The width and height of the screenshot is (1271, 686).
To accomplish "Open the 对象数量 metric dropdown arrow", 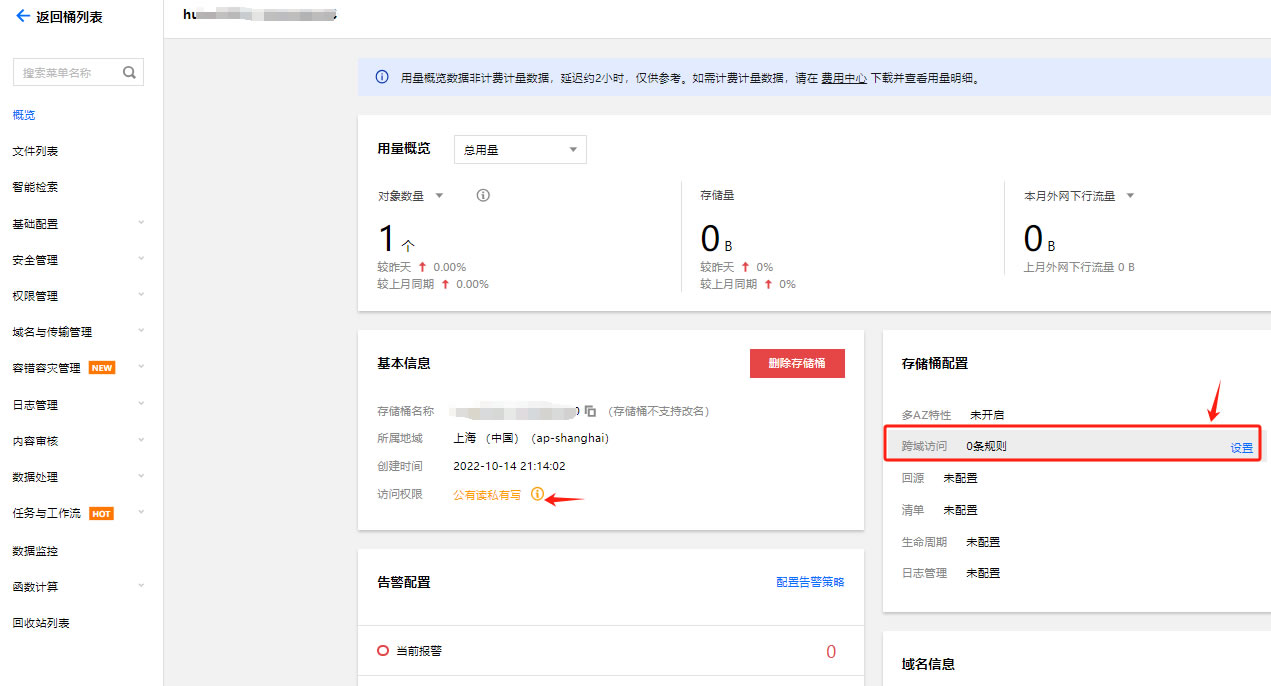I will (439, 196).
